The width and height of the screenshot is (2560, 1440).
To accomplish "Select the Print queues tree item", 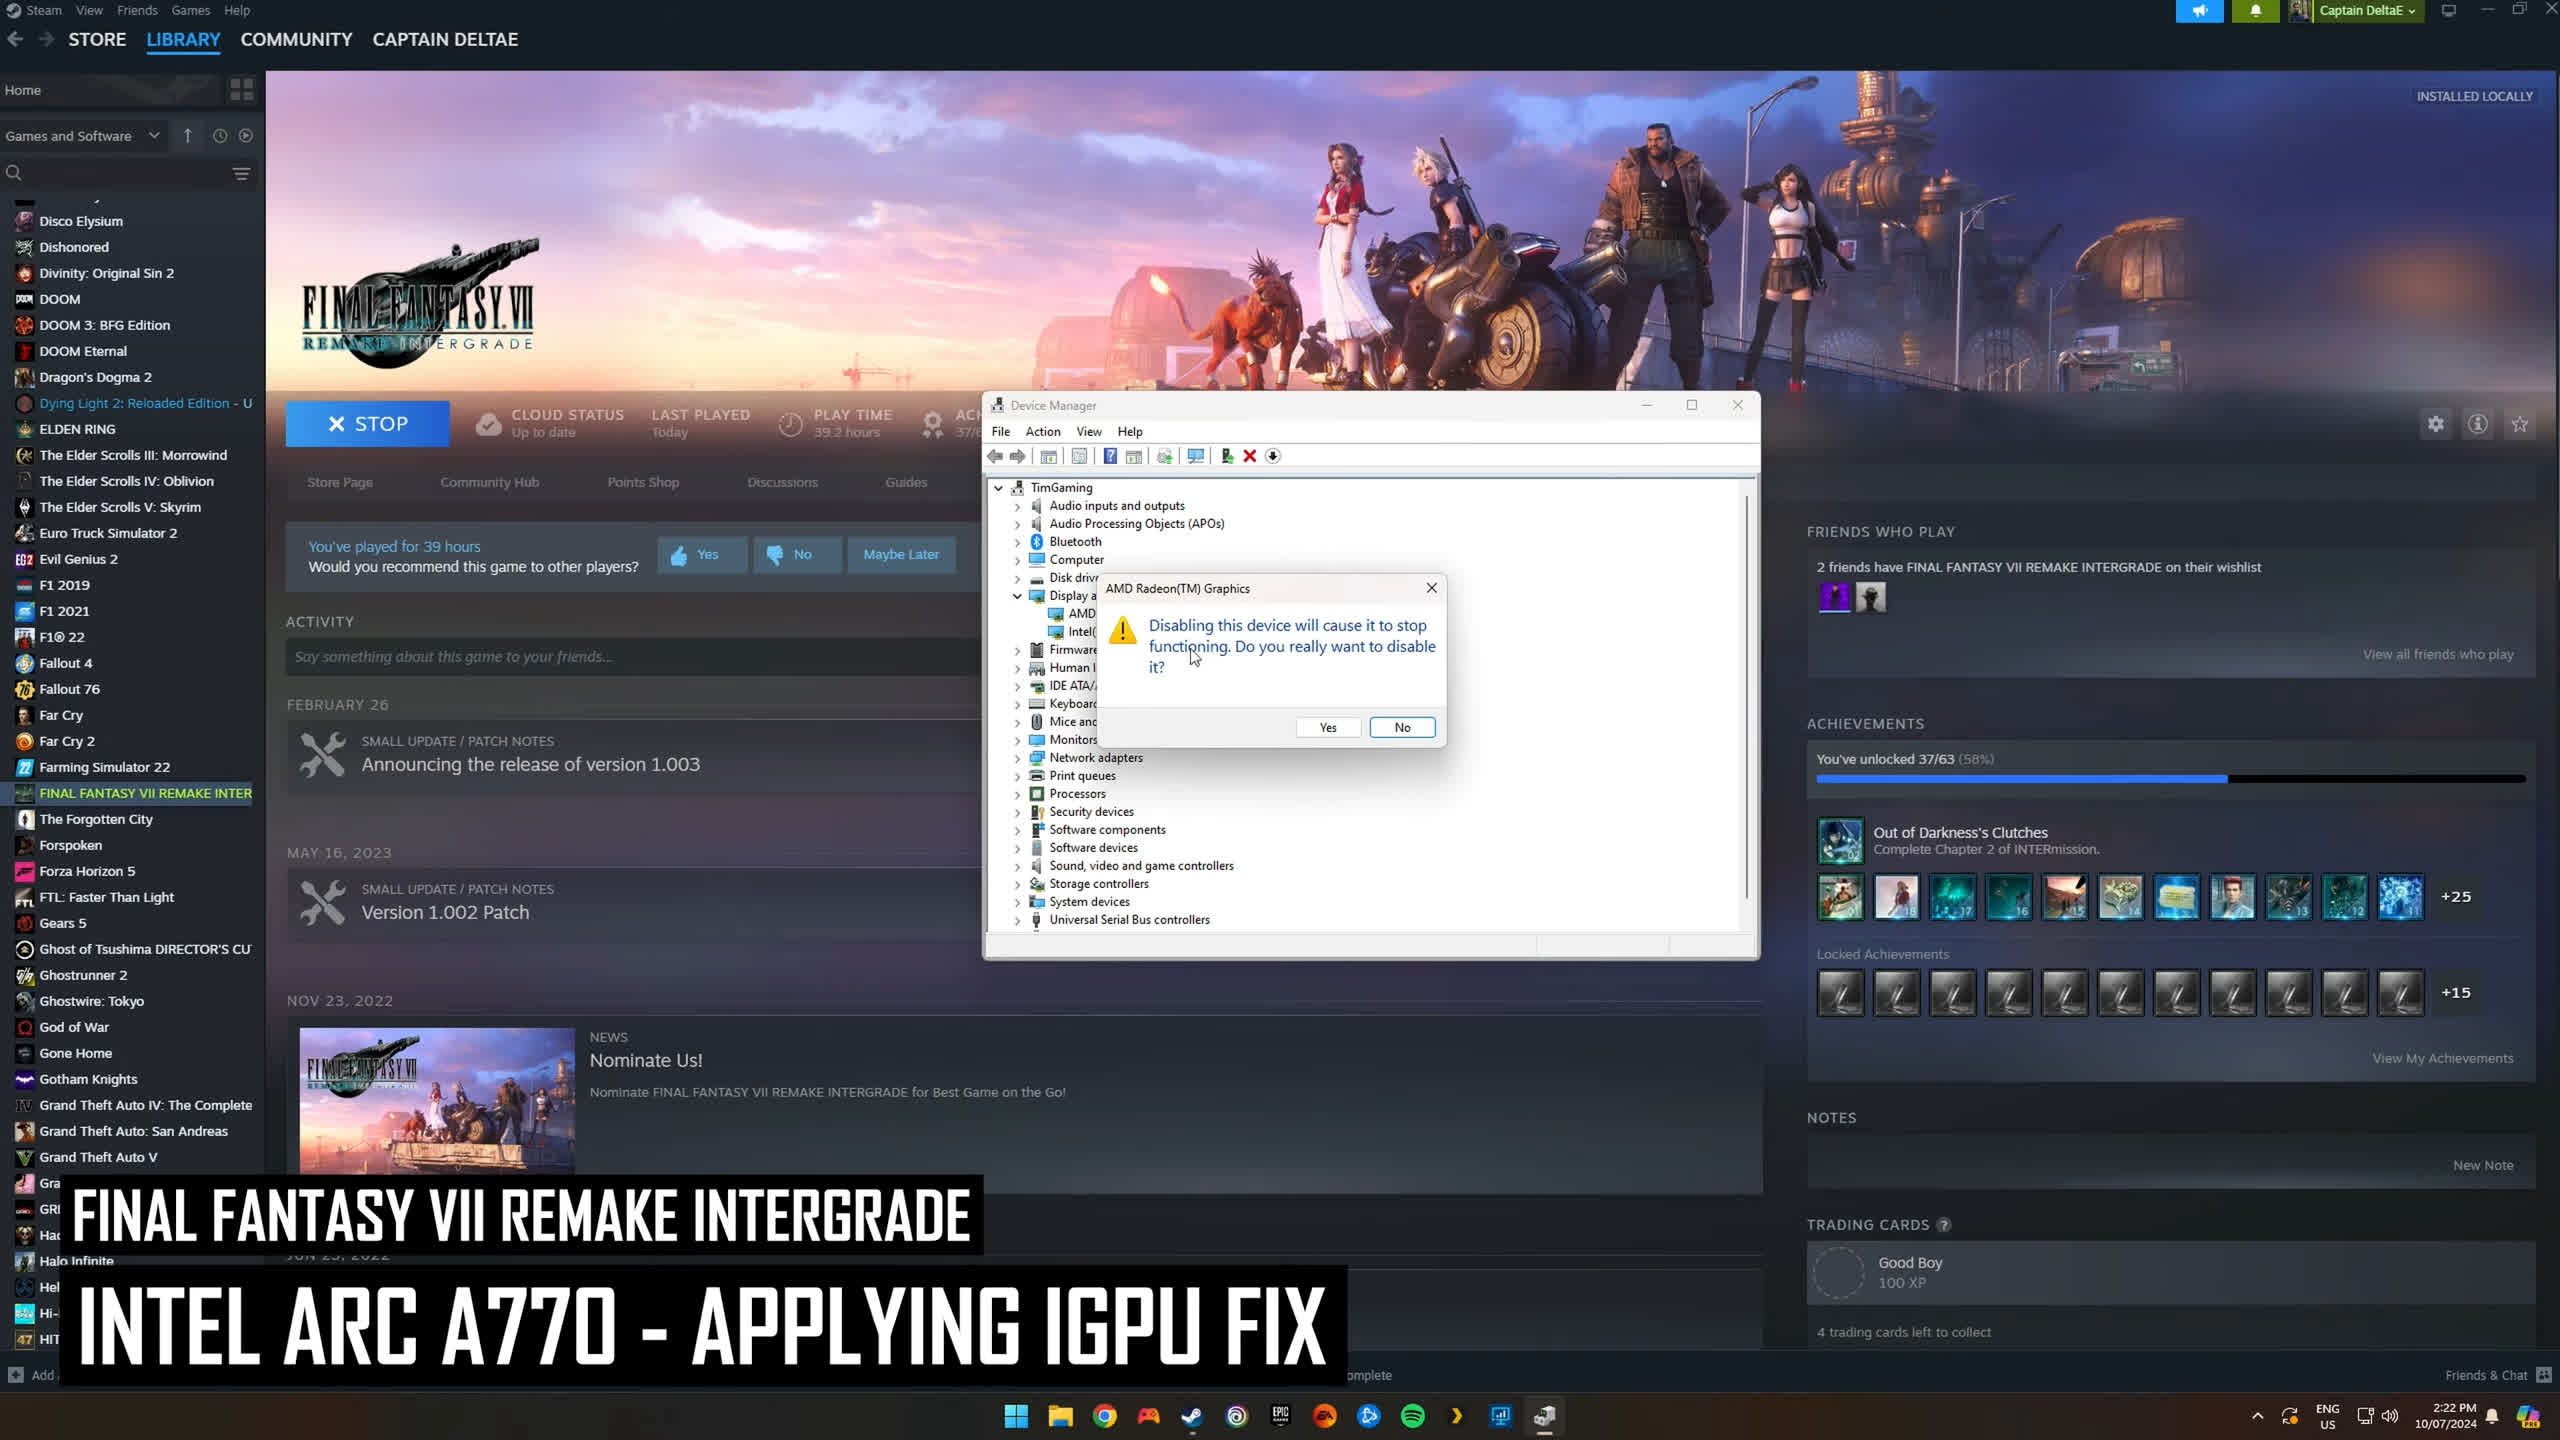I will (1081, 776).
